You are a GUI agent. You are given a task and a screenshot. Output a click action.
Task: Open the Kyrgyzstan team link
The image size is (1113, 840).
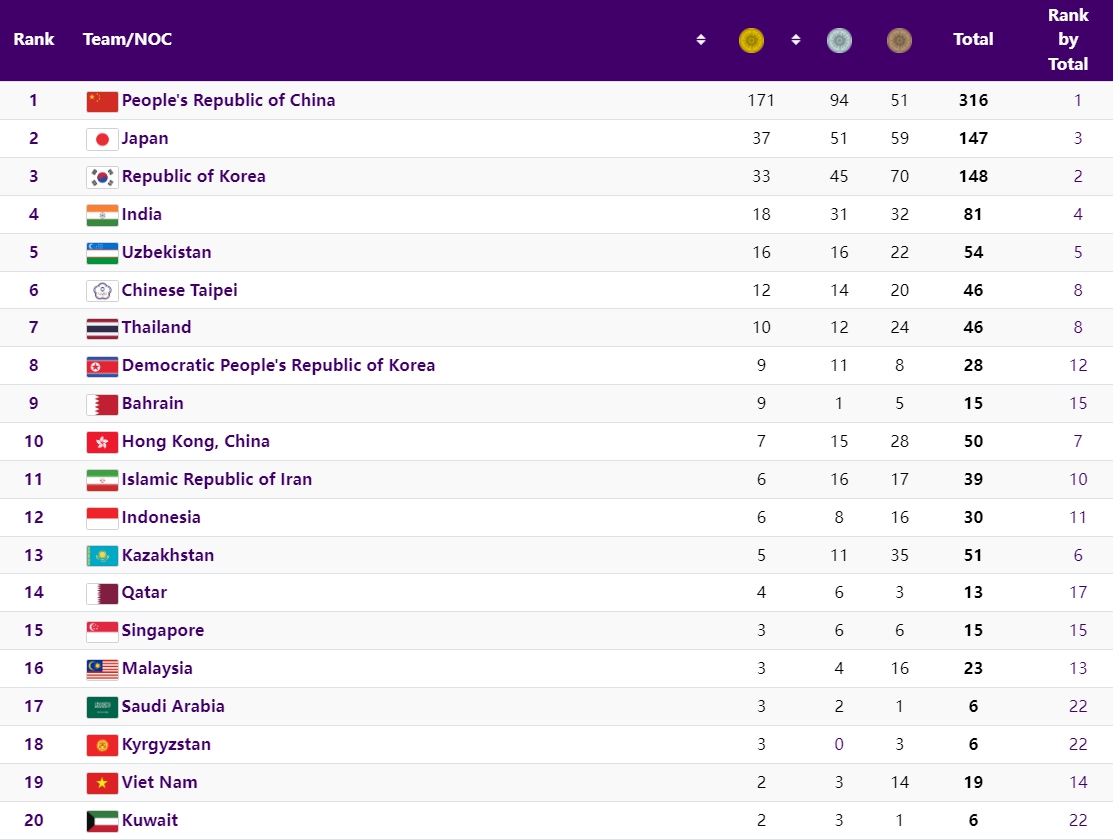click(x=167, y=744)
